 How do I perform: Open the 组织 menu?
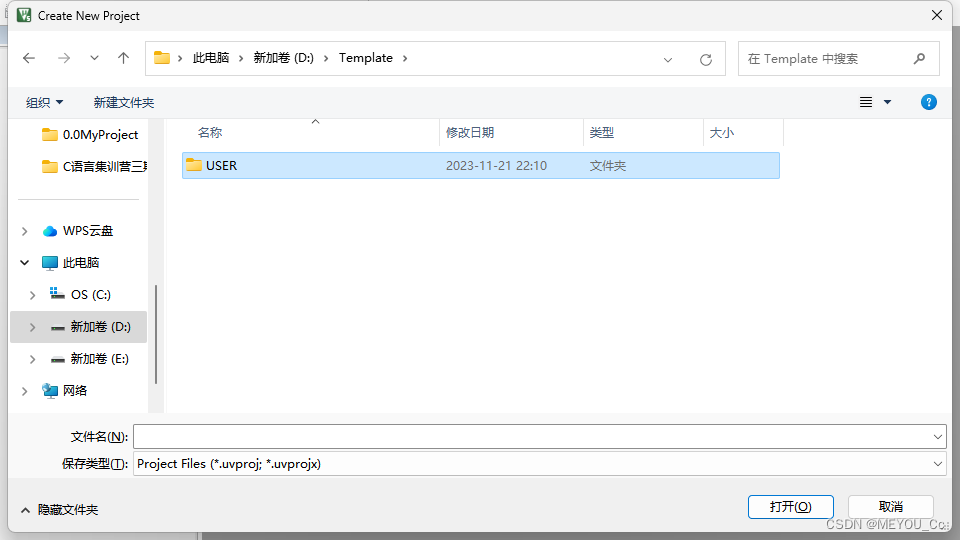44,102
